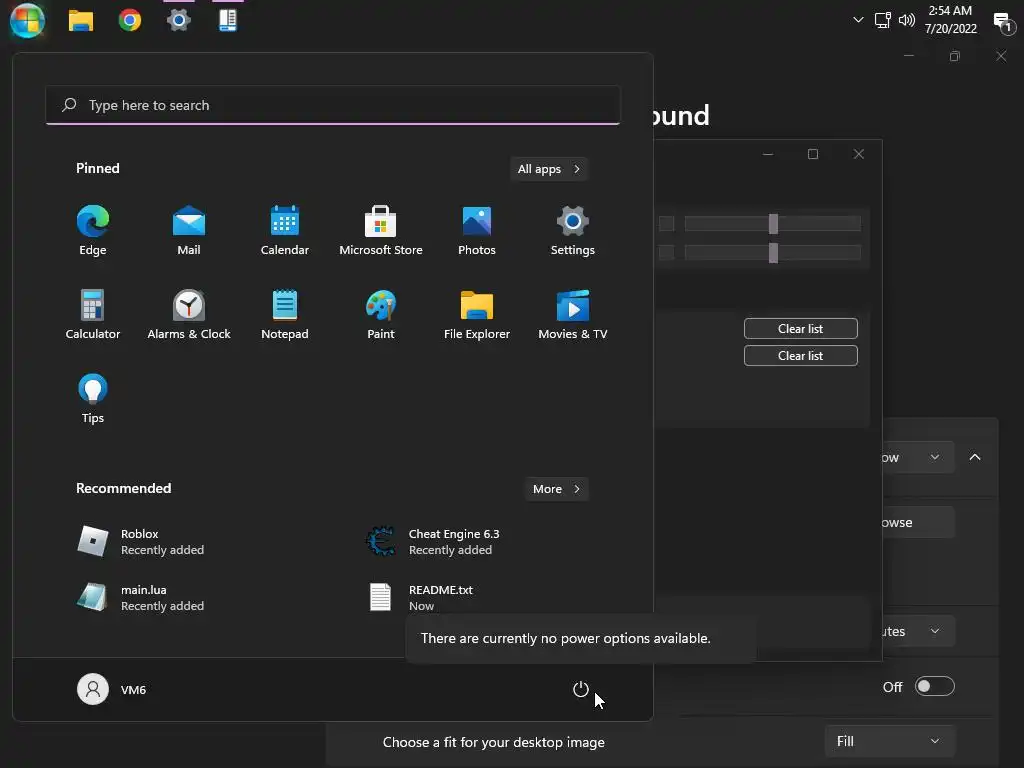The height and width of the screenshot is (768, 1024).
Task: Click the lower Clear list button
Action: [x=801, y=355]
